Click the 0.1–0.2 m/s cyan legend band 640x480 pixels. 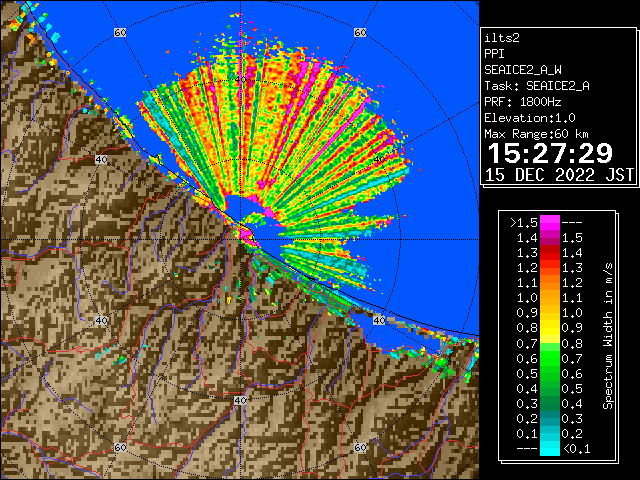550,433
